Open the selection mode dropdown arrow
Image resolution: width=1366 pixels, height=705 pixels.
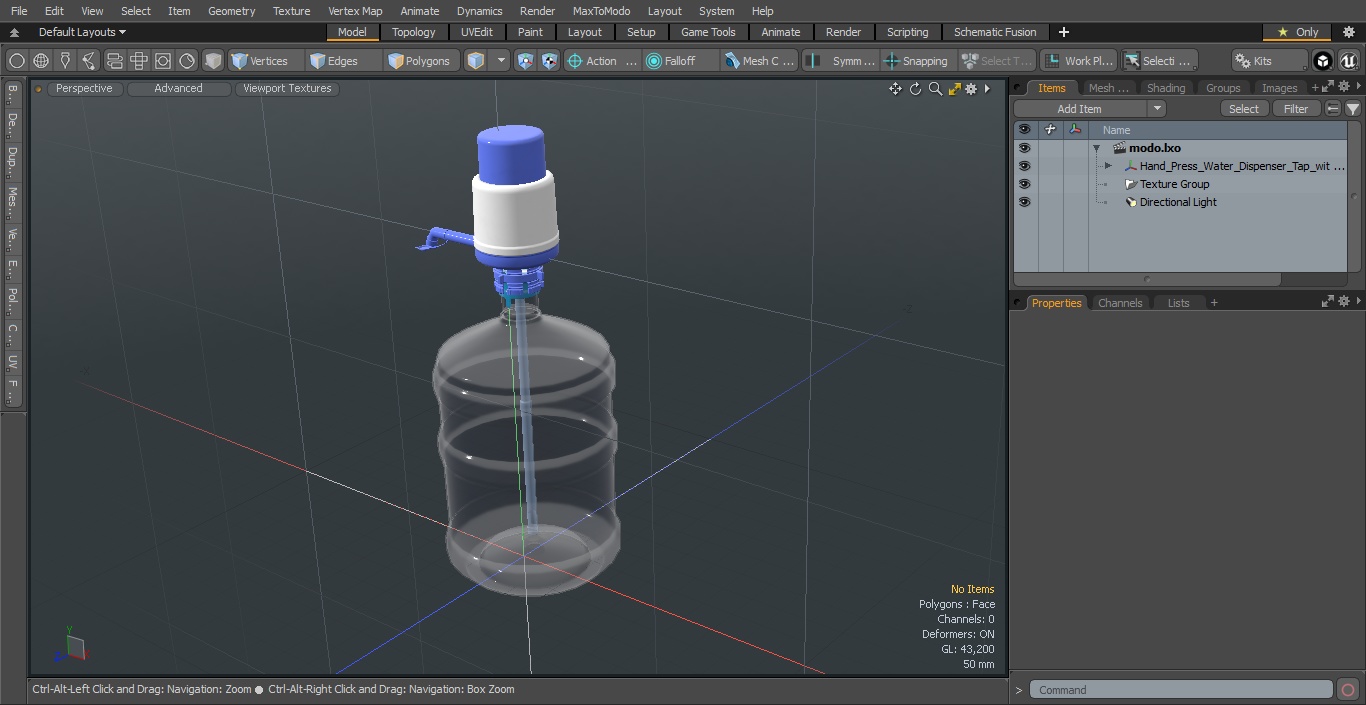pos(501,61)
